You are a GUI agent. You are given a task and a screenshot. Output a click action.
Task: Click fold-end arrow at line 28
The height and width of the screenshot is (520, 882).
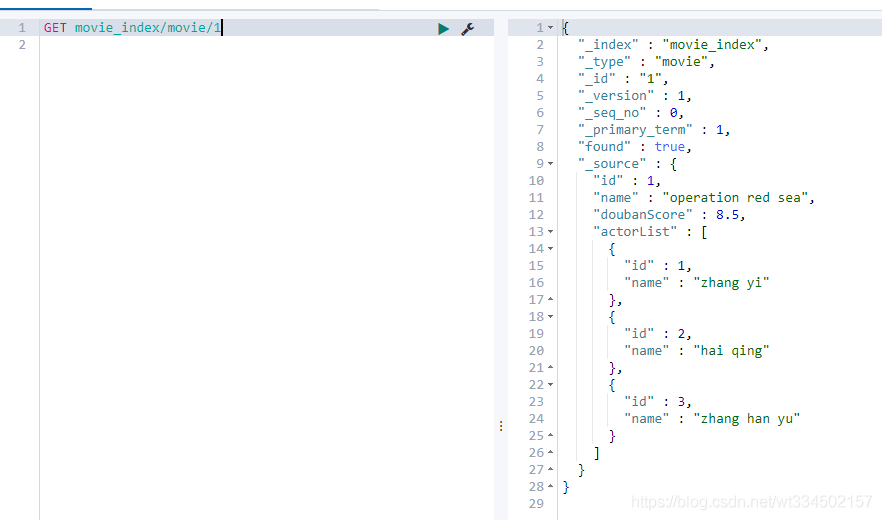[551, 486]
